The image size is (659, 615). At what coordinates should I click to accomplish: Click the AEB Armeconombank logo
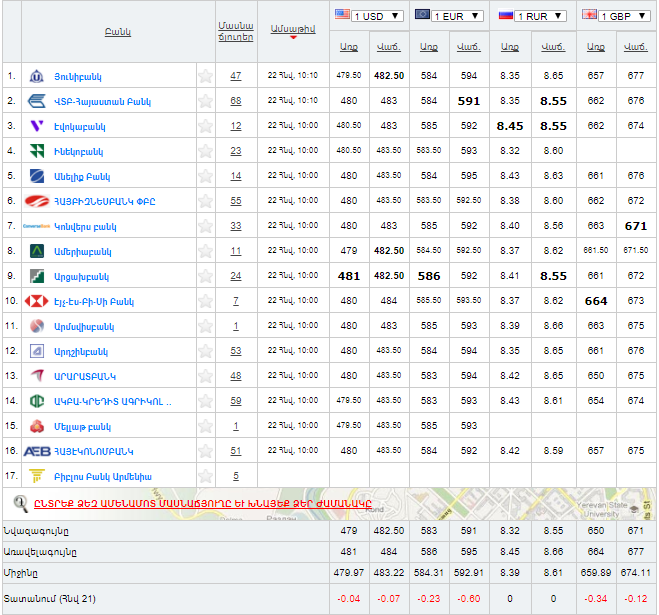(37, 451)
